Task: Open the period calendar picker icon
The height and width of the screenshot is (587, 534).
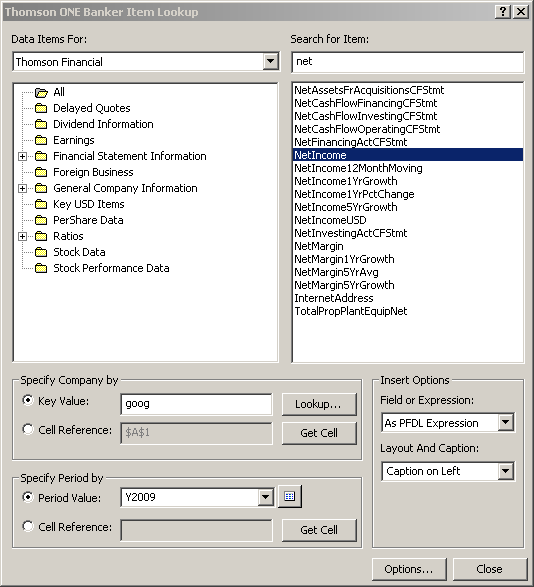Action: pos(289,497)
